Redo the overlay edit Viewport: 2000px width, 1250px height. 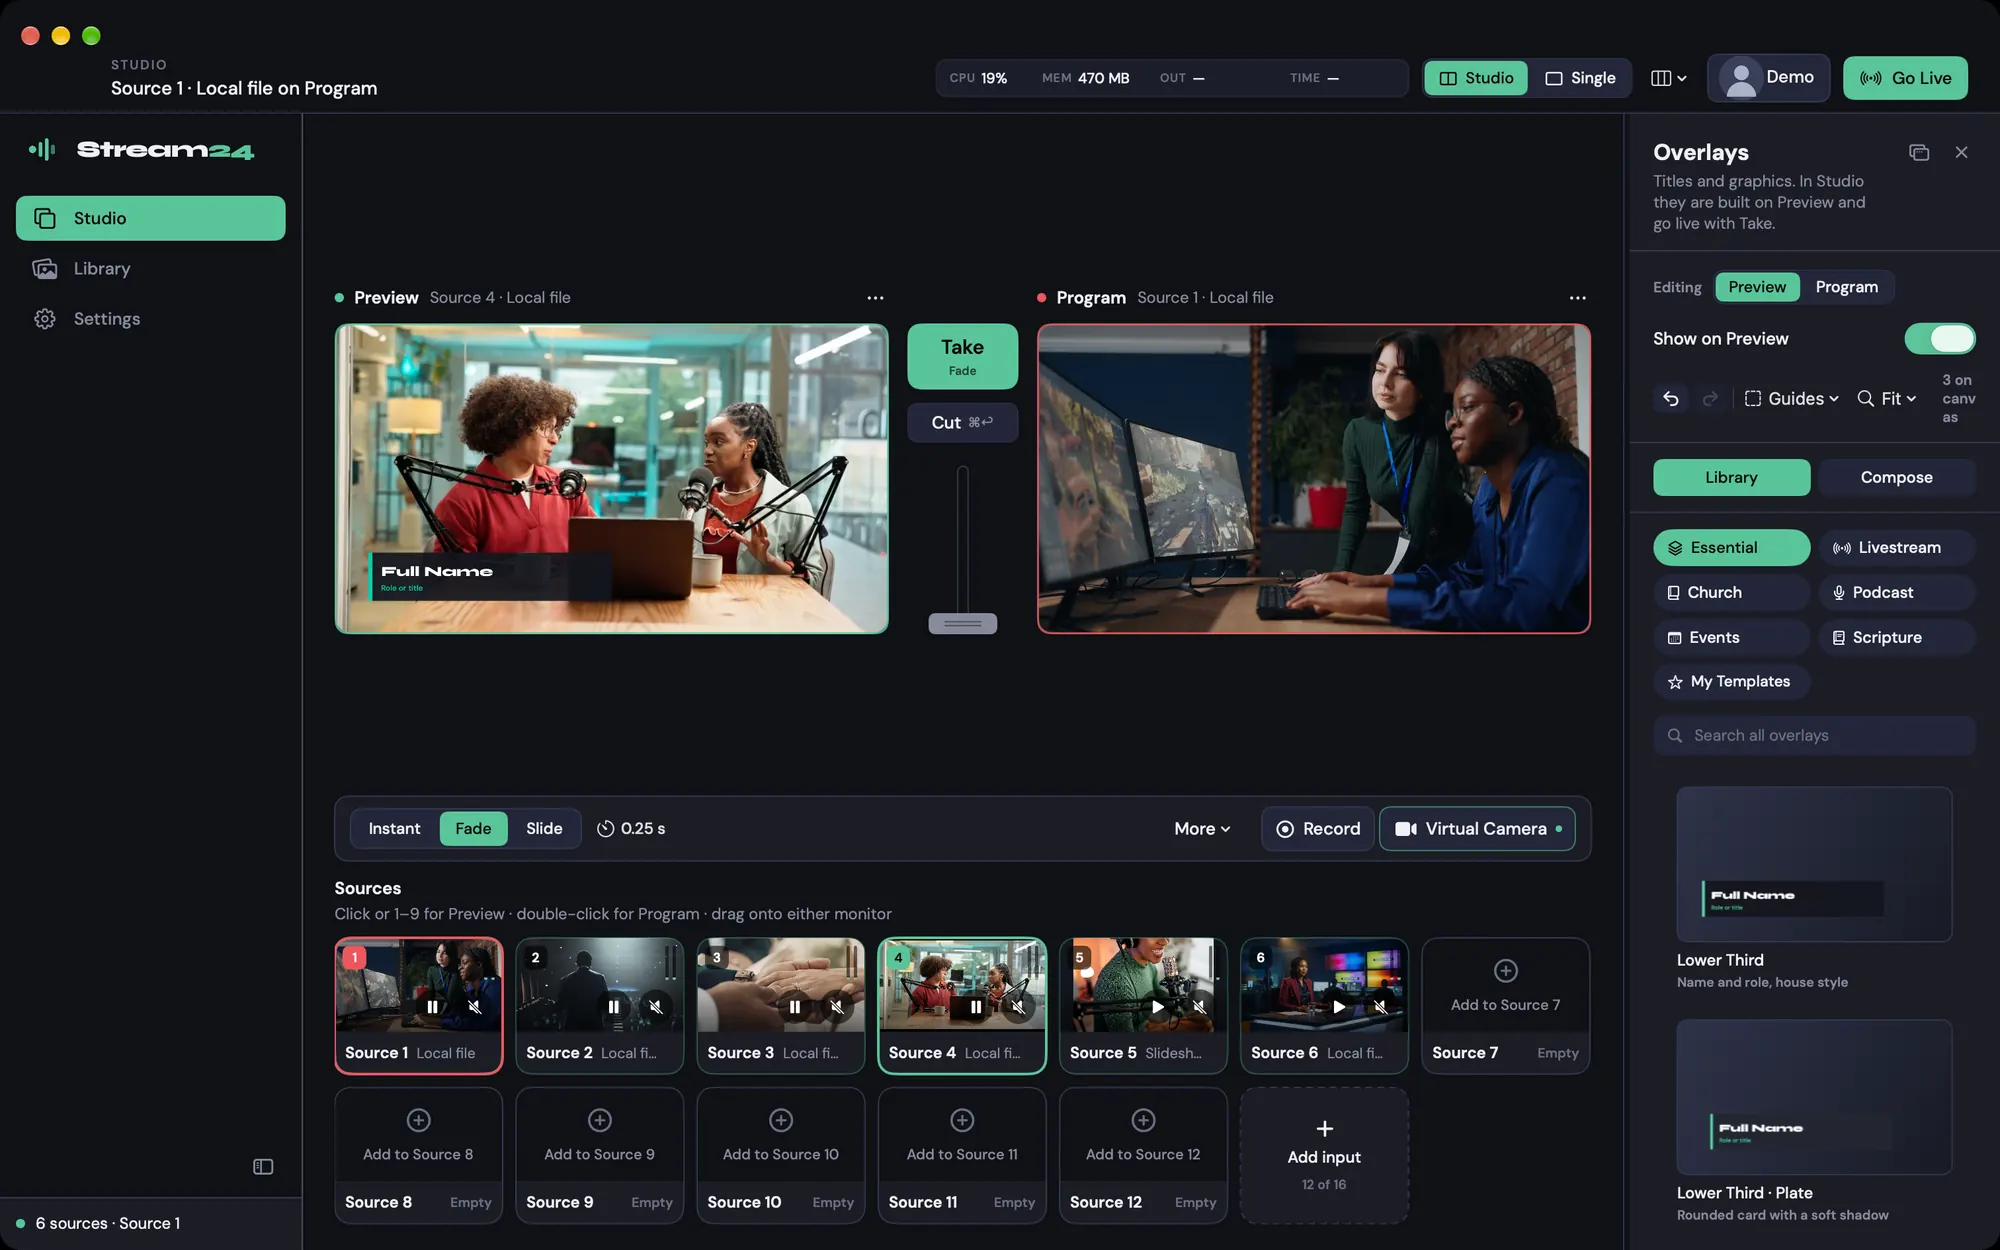(x=1710, y=398)
